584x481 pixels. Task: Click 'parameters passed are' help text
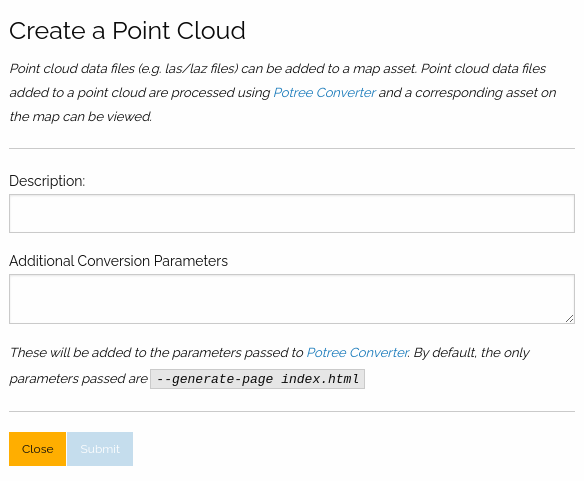pyautogui.click(x=79, y=379)
